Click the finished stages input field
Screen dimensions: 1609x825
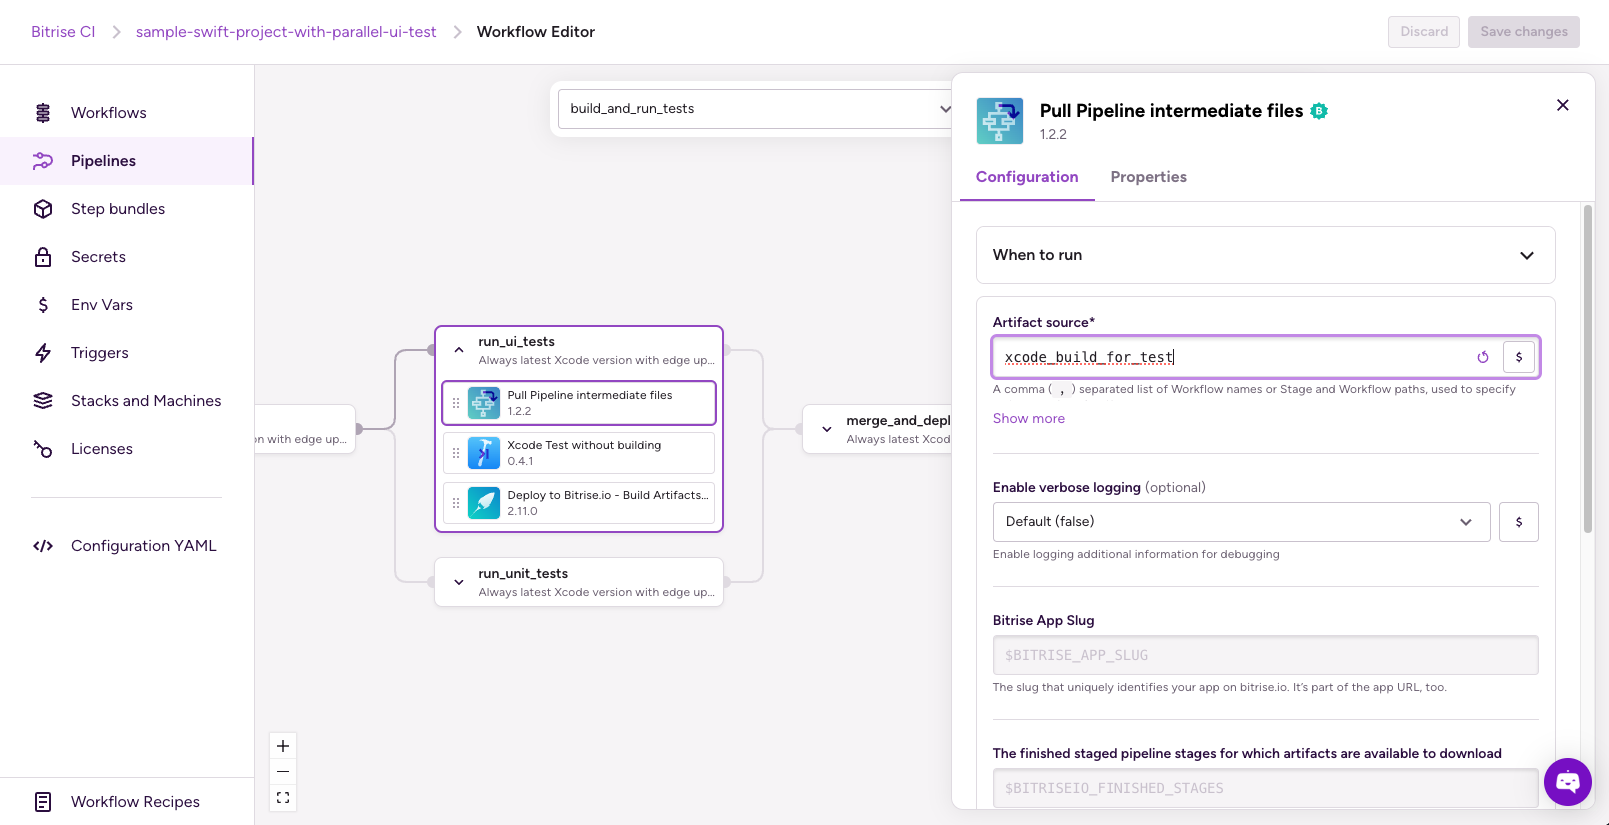coord(1266,788)
